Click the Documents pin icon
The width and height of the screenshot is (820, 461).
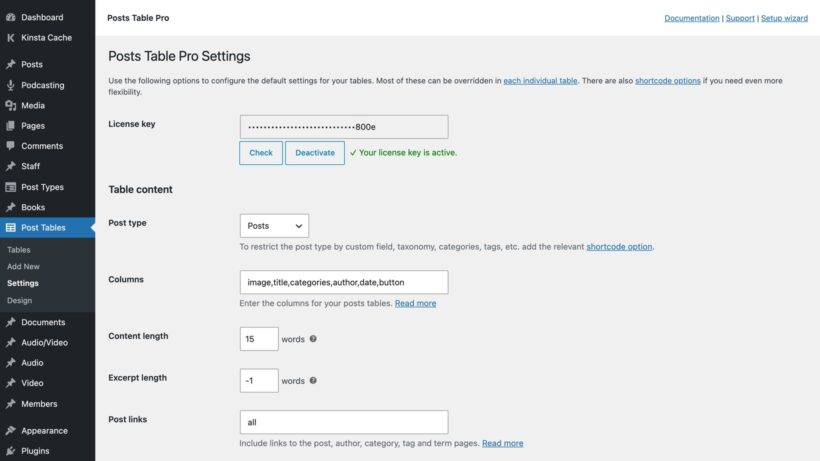[x=10, y=322]
